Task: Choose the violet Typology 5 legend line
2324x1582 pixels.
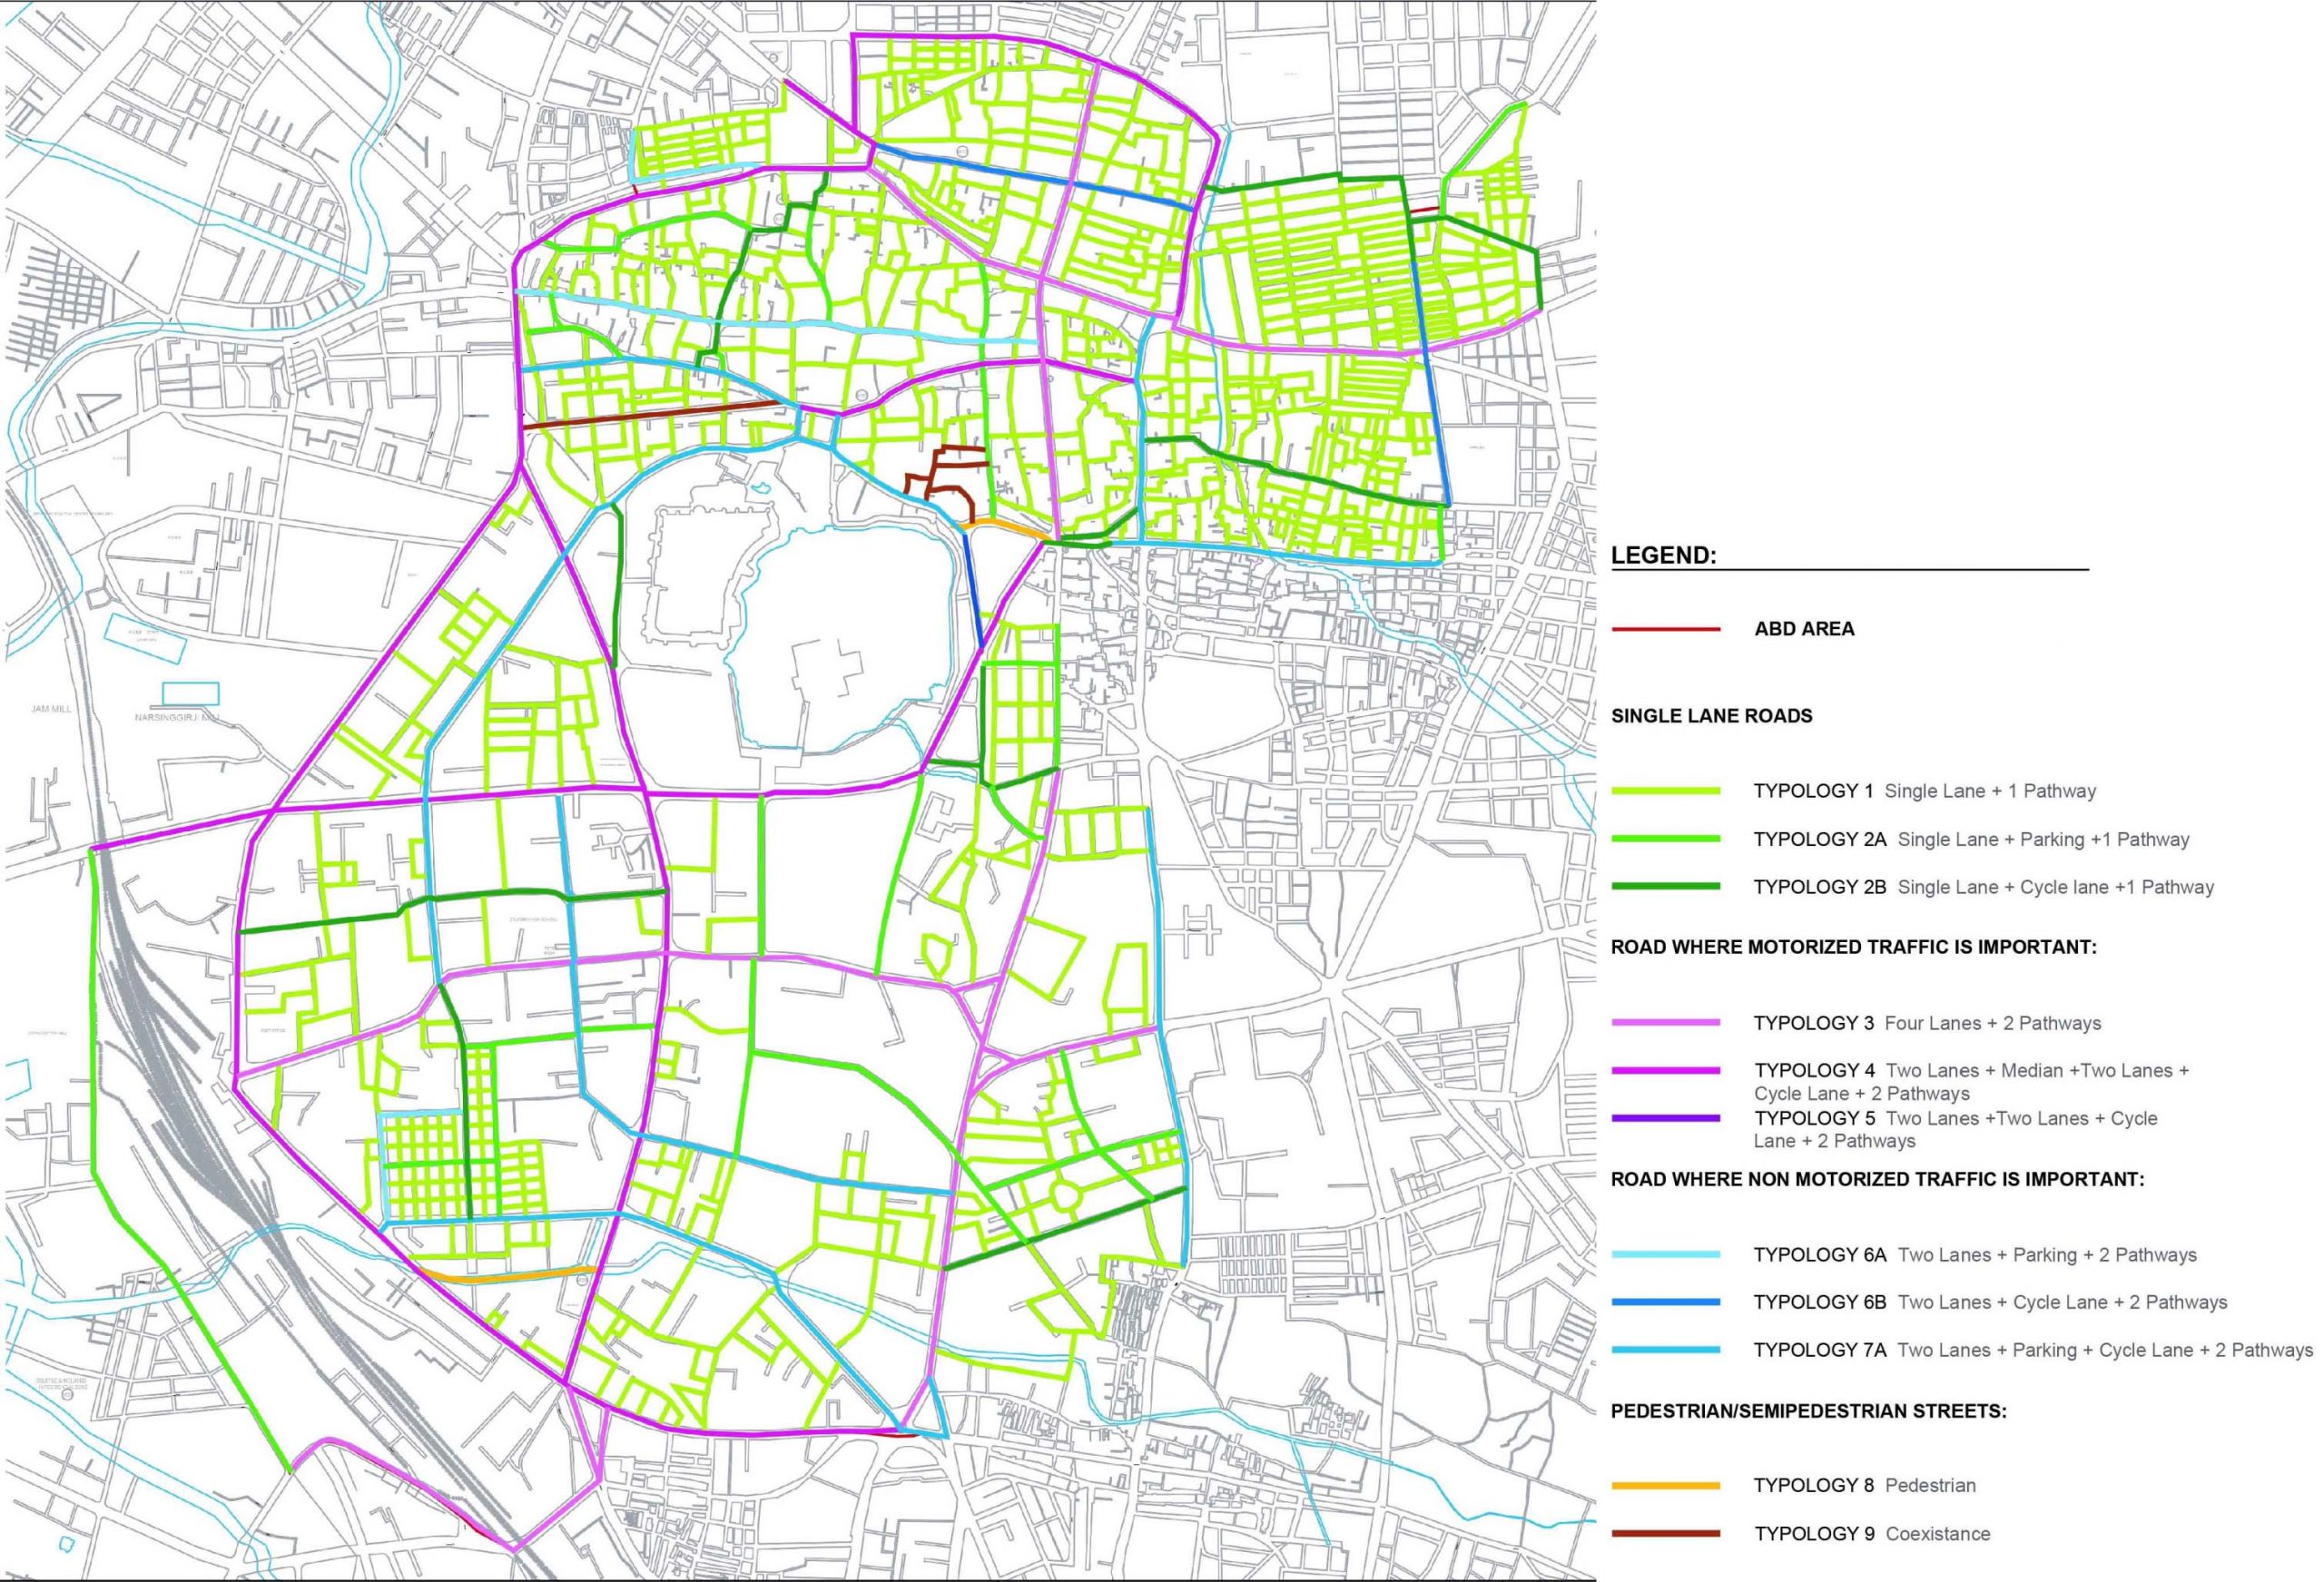Action: coord(1665,1118)
